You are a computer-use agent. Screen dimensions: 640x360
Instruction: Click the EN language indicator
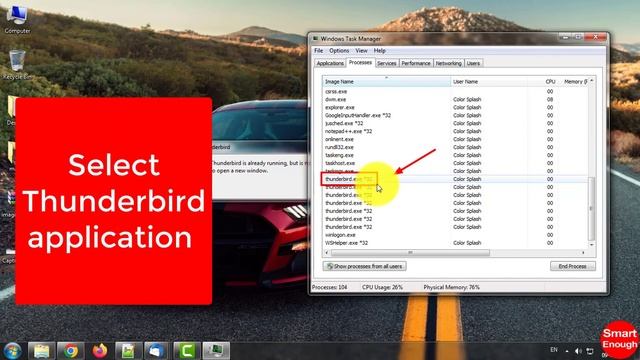[554, 350]
